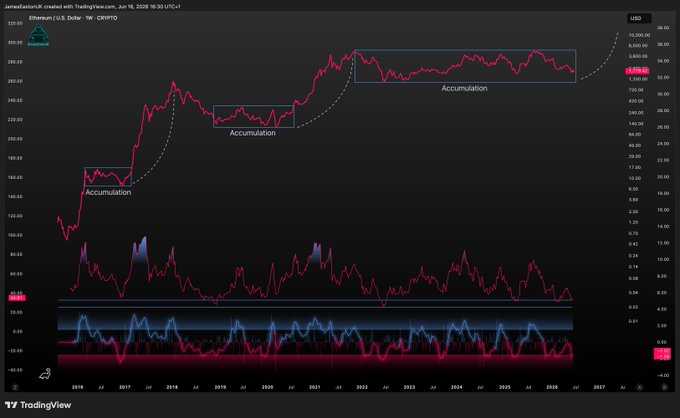The height and width of the screenshot is (418, 680).
Task: Click the pink 1,779.42 current price label
Action: tap(637, 71)
